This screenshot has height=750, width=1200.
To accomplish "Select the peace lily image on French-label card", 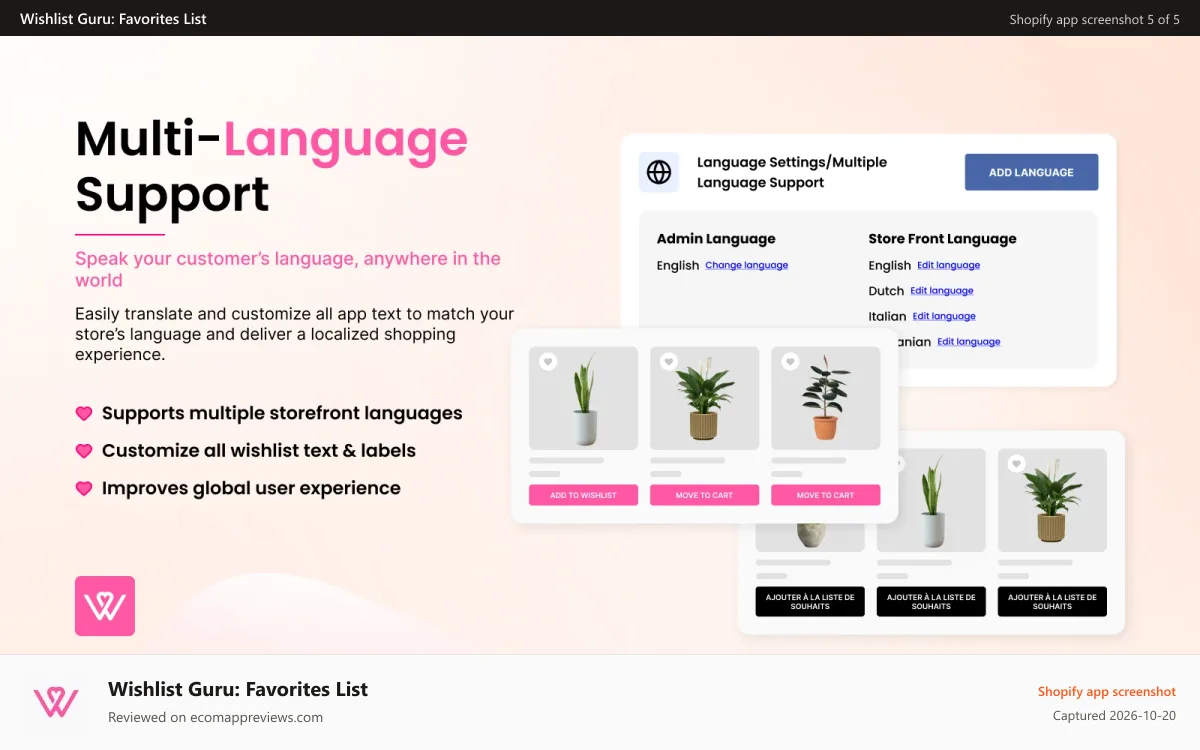I will point(1052,501).
